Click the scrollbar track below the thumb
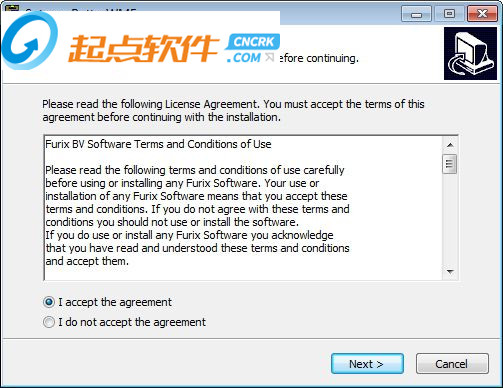 tap(450, 219)
